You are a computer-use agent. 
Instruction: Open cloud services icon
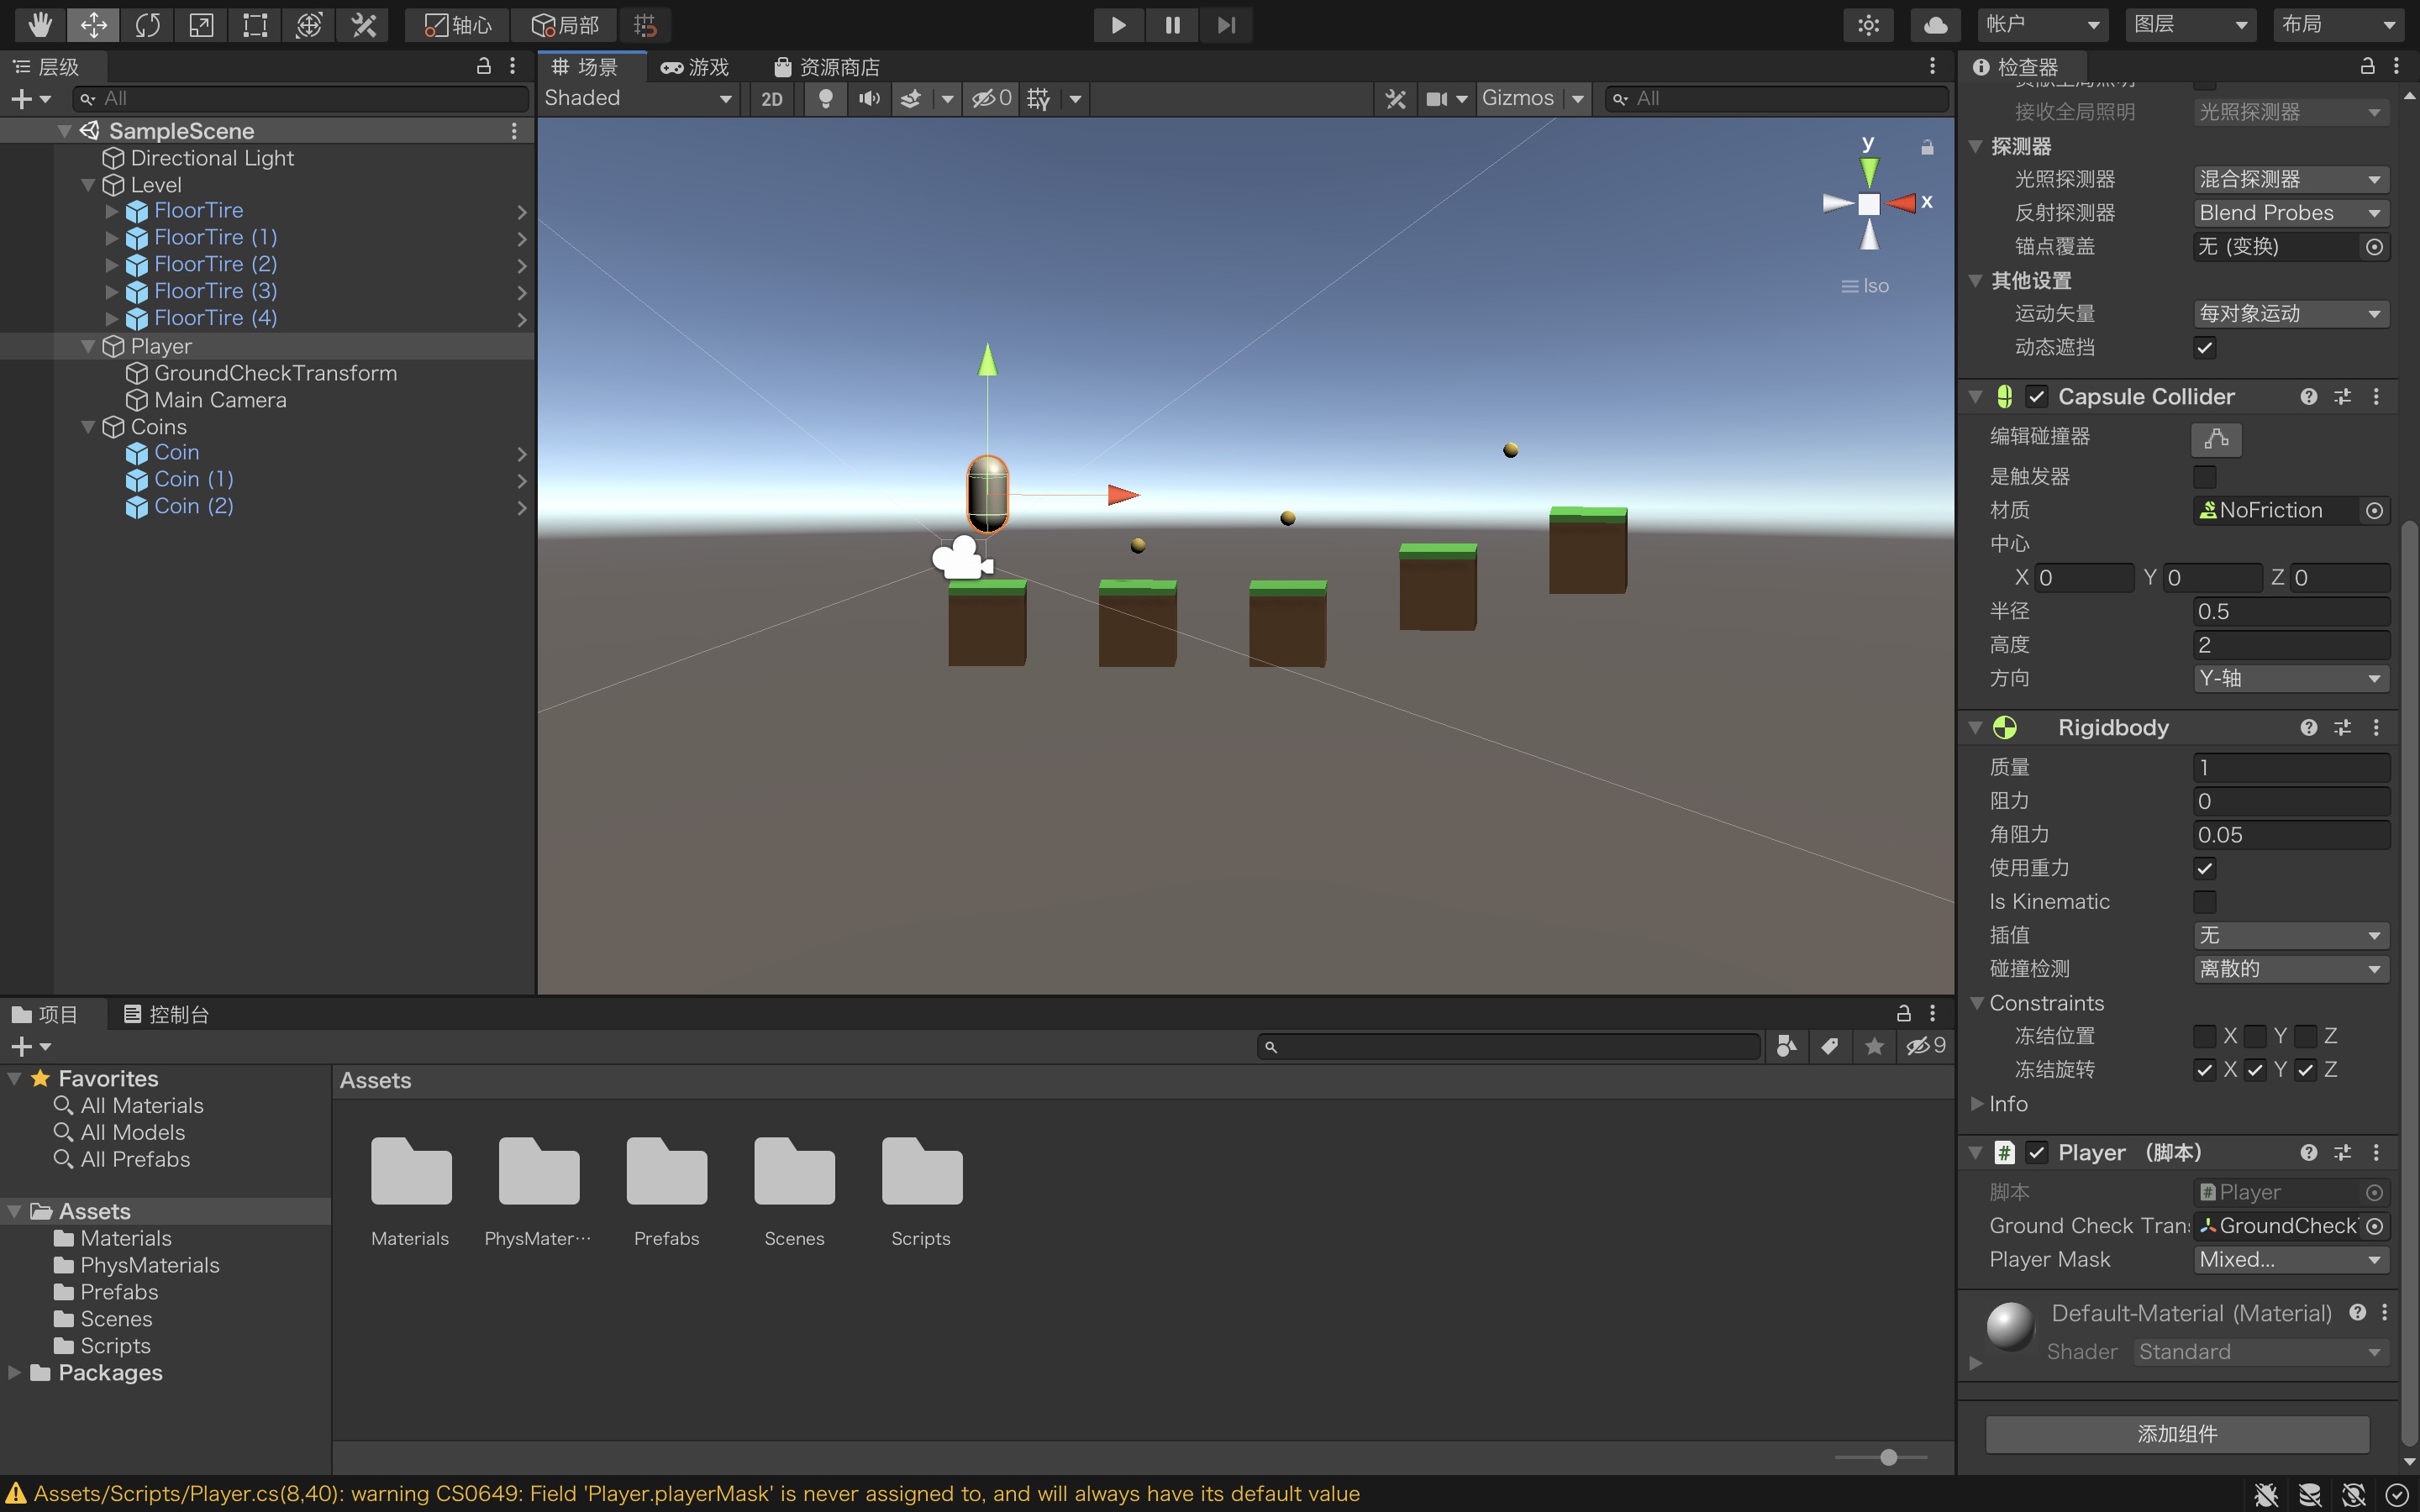tap(1935, 24)
